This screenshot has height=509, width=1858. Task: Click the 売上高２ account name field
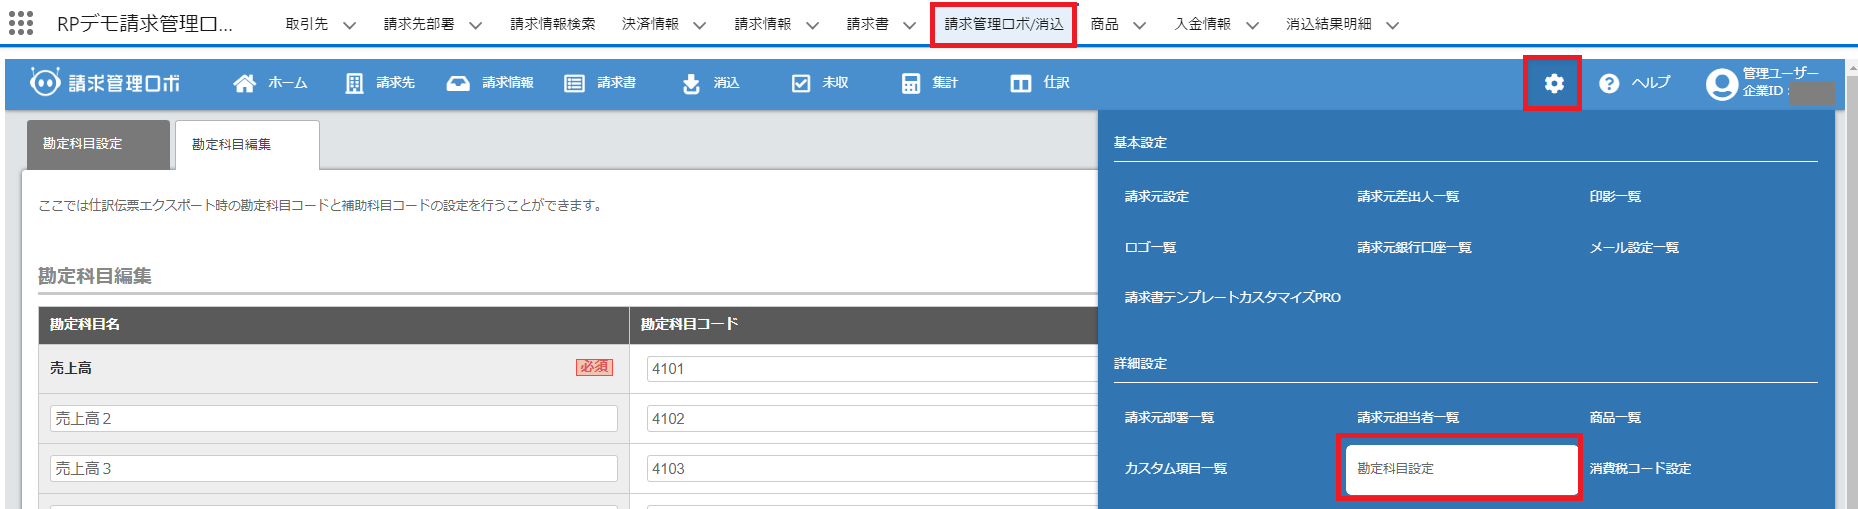point(333,418)
